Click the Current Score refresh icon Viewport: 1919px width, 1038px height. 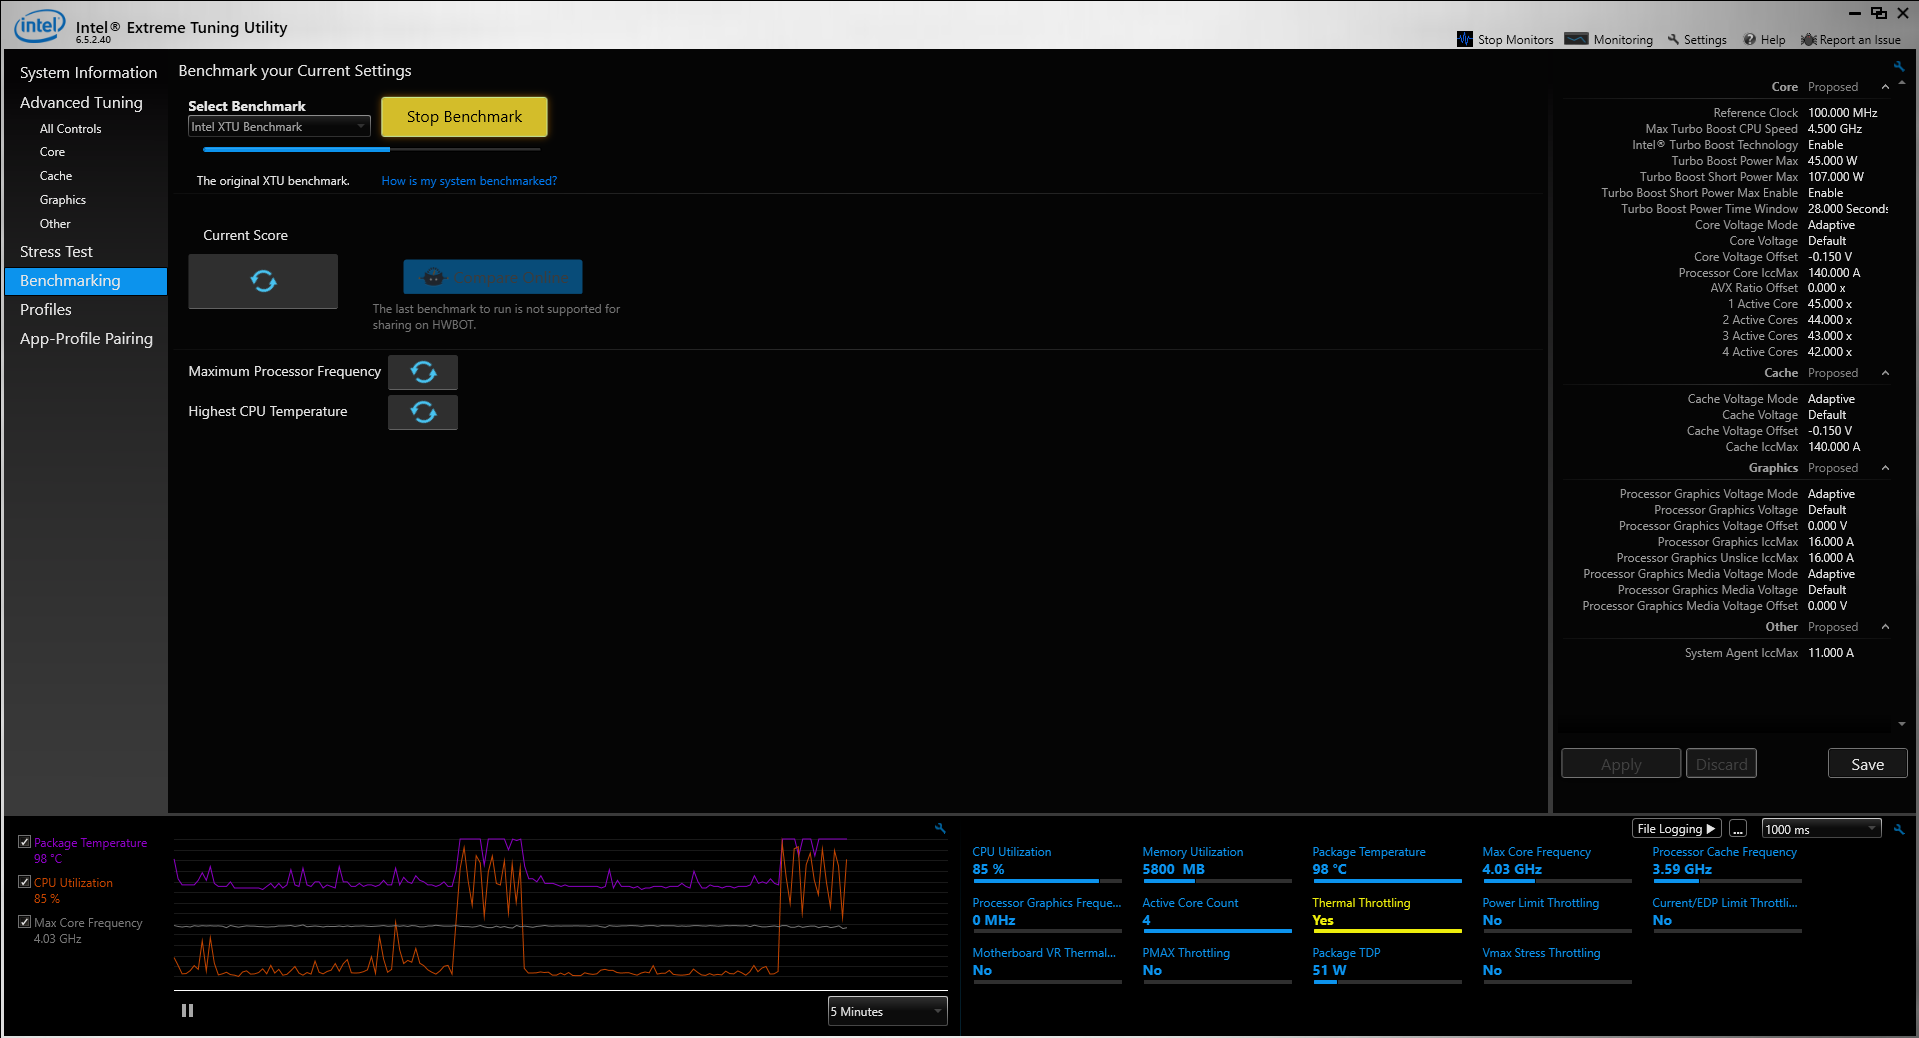(263, 281)
